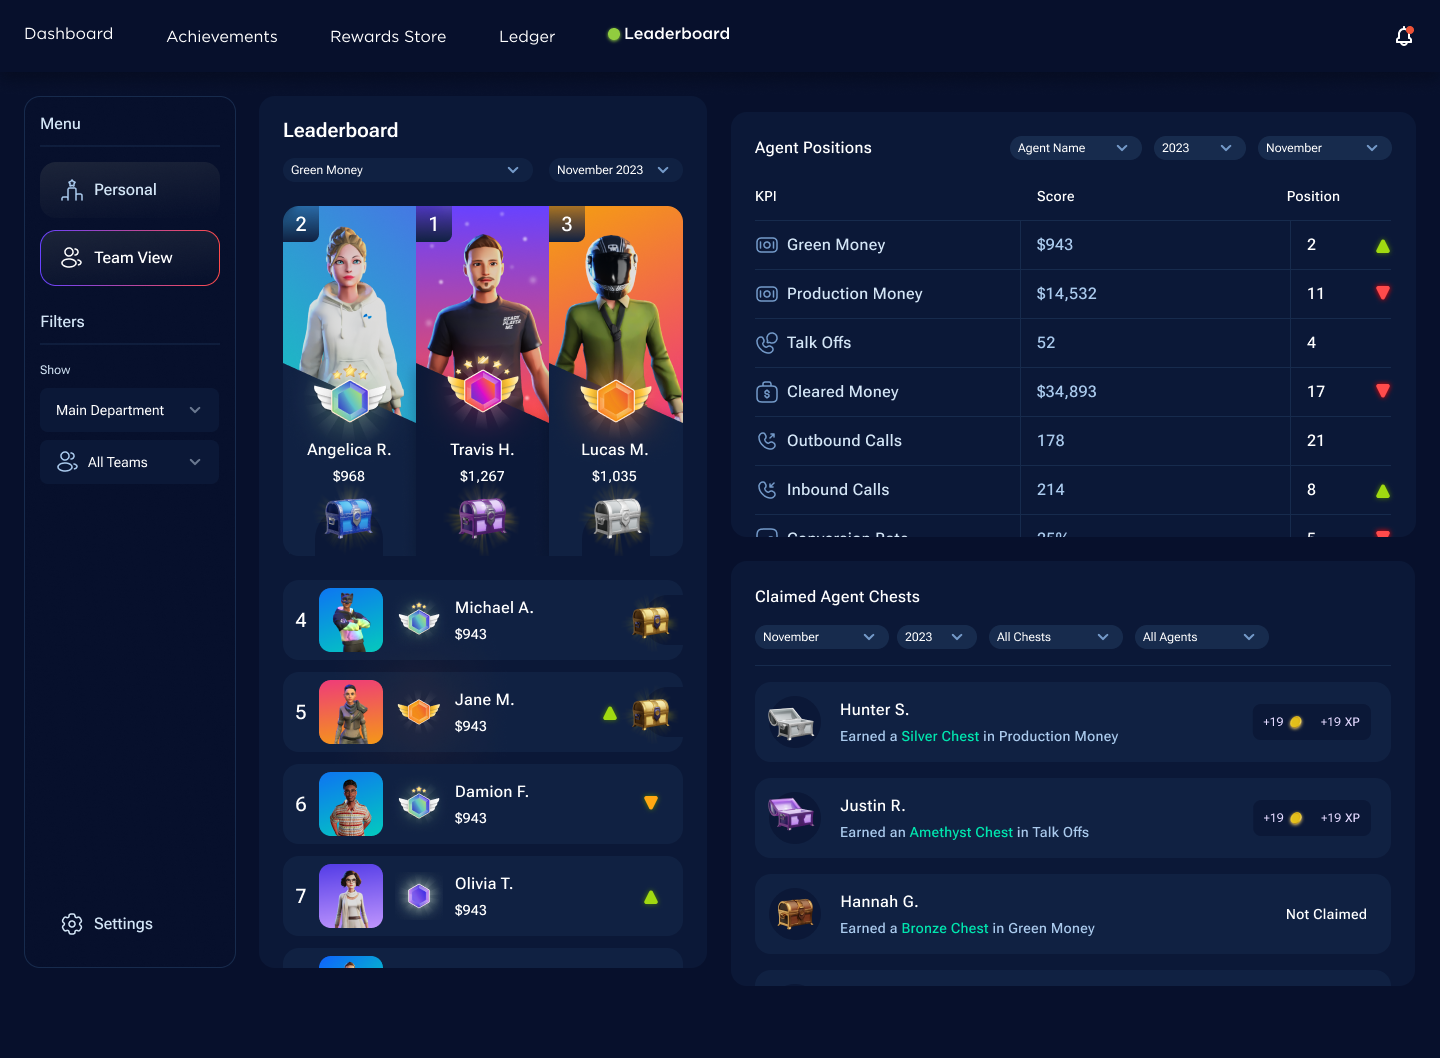1440x1058 pixels.
Task: Switch to the Ledger tab
Action: (x=527, y=36)
